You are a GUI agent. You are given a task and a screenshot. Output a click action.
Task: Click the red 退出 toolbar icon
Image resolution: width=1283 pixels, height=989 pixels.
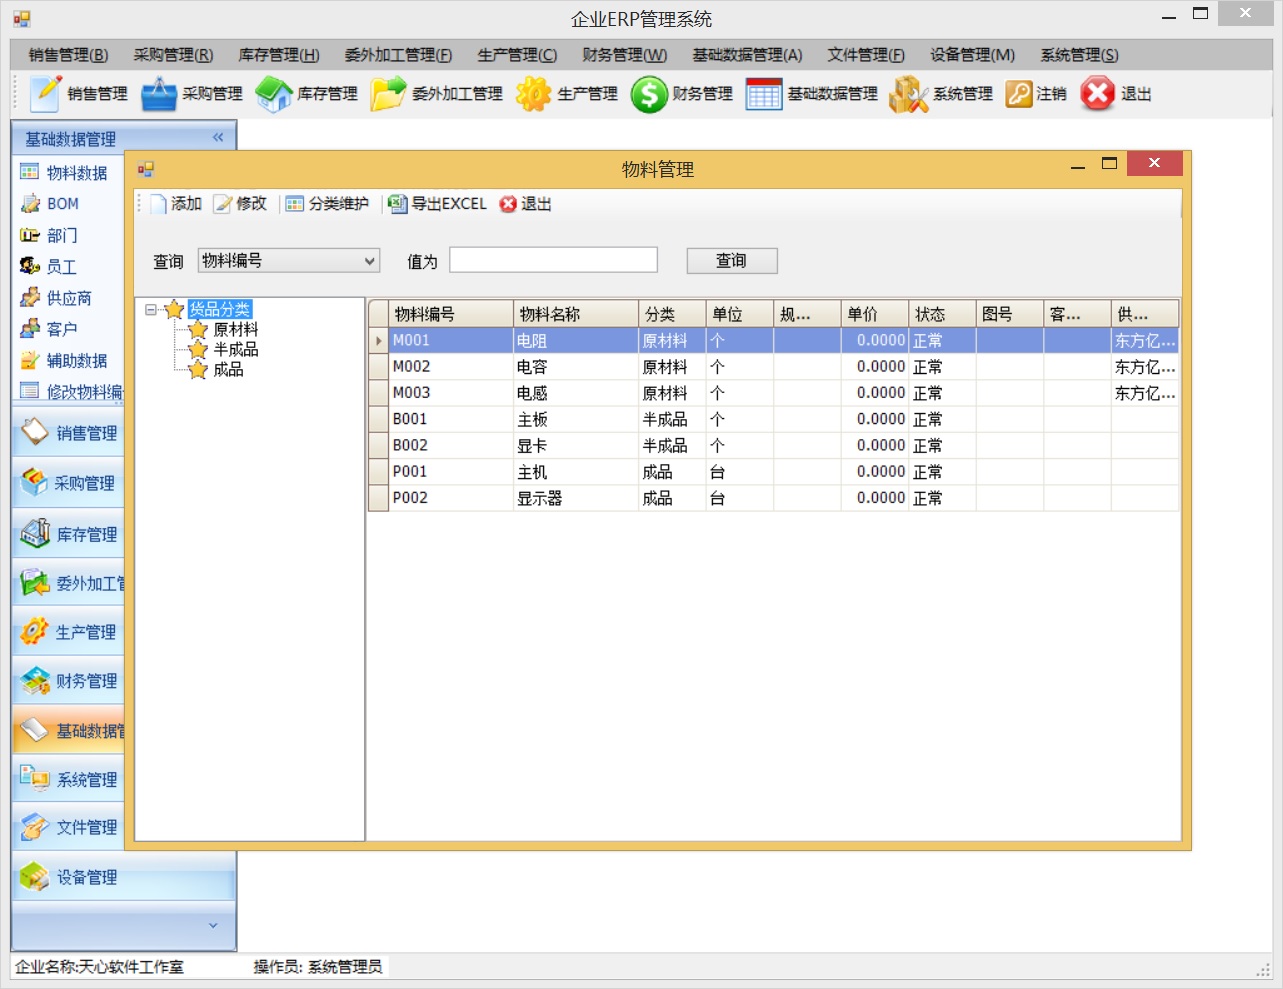pyautogui.click(x=1098, y=94)
